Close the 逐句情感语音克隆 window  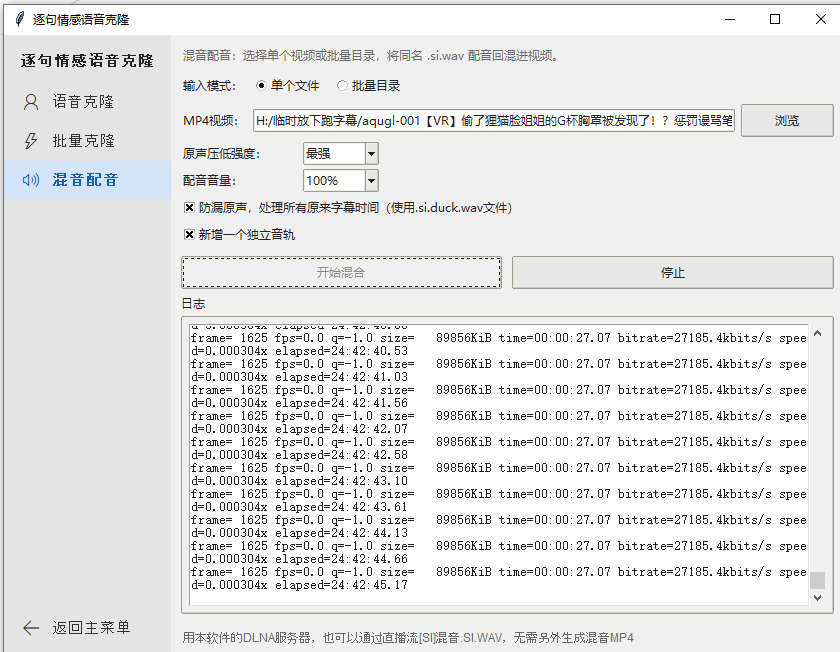[820, 19]
